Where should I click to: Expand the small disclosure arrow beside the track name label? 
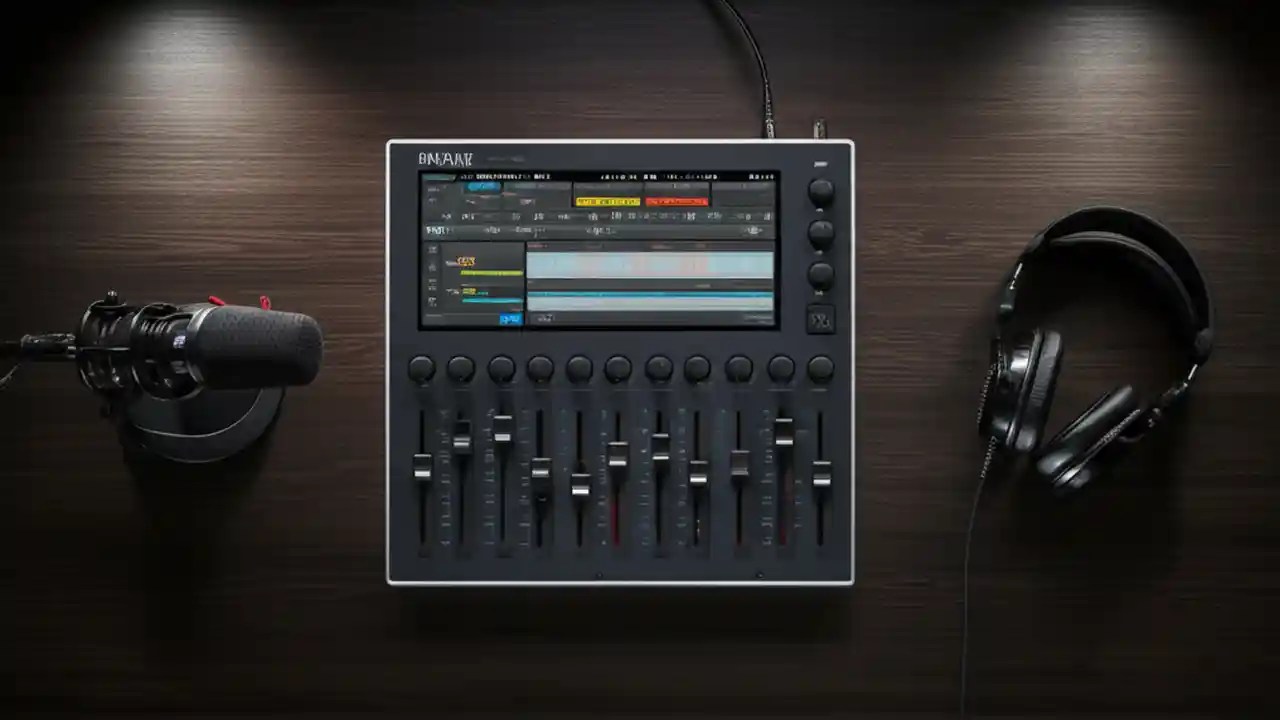[x=451, y=261]
